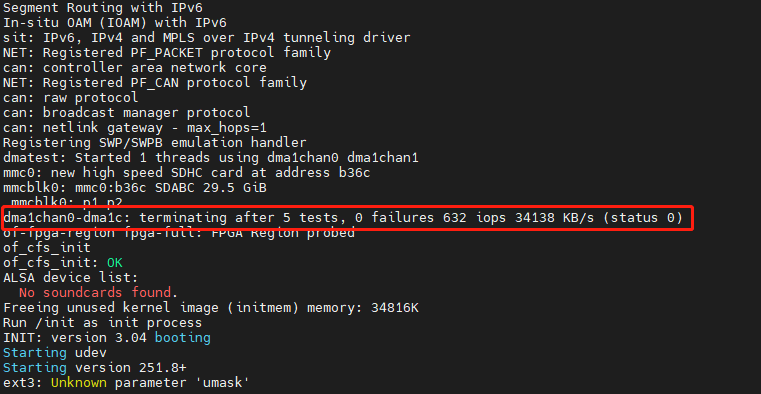Image resolution: width=761 pixels, height=394 pixels.
Task: Click the 'broadcast manager protocol' line
Action: point(127,113)
